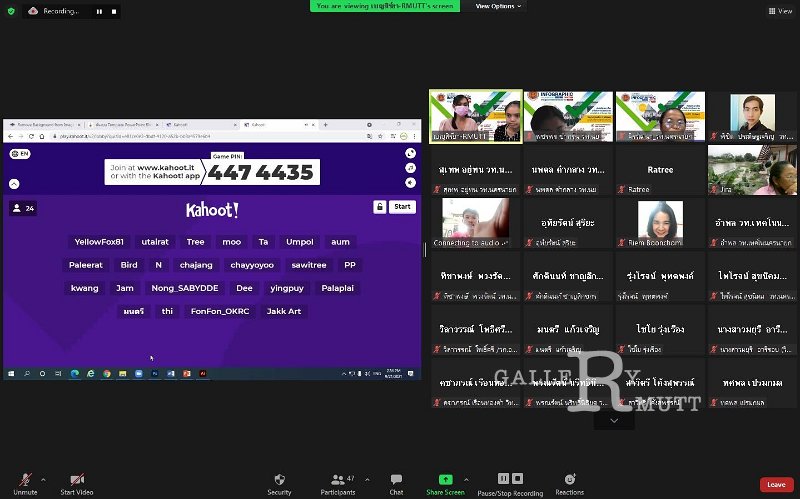Select the RMUTT presenter video tile
The image size is (800, 499).
[x=476, y=117]
